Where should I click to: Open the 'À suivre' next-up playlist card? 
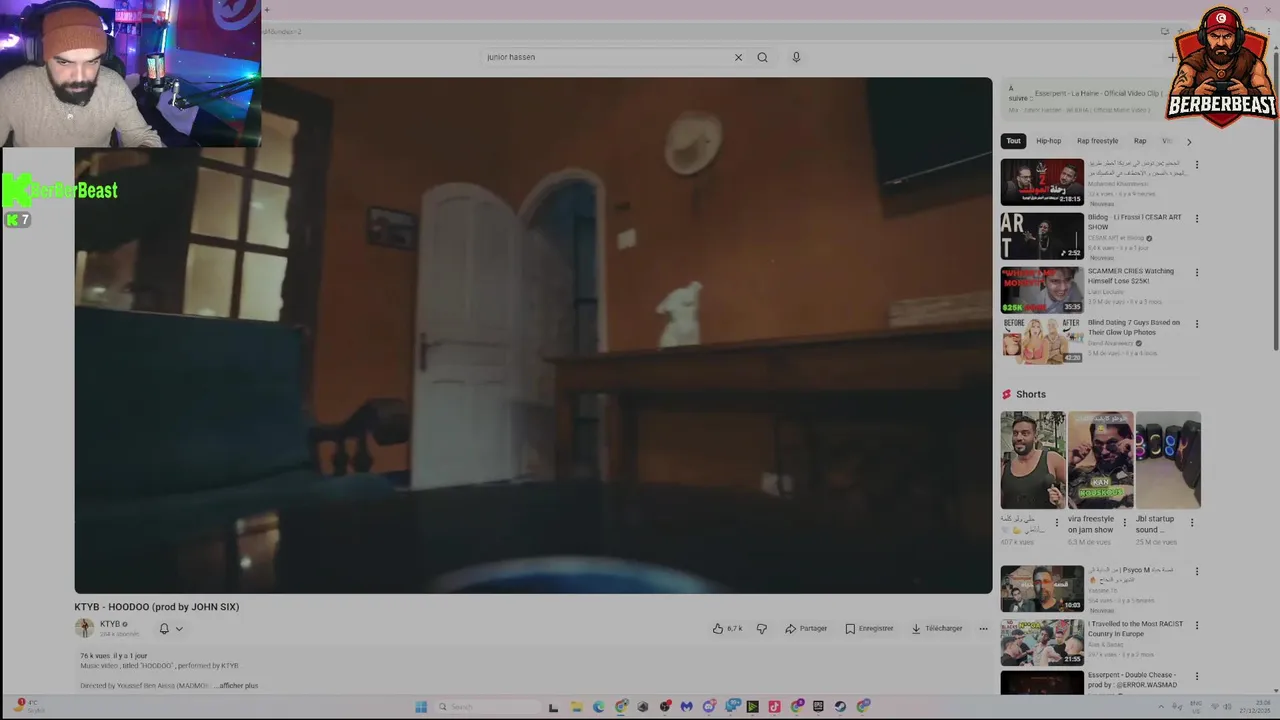(x=1085, y=101)
